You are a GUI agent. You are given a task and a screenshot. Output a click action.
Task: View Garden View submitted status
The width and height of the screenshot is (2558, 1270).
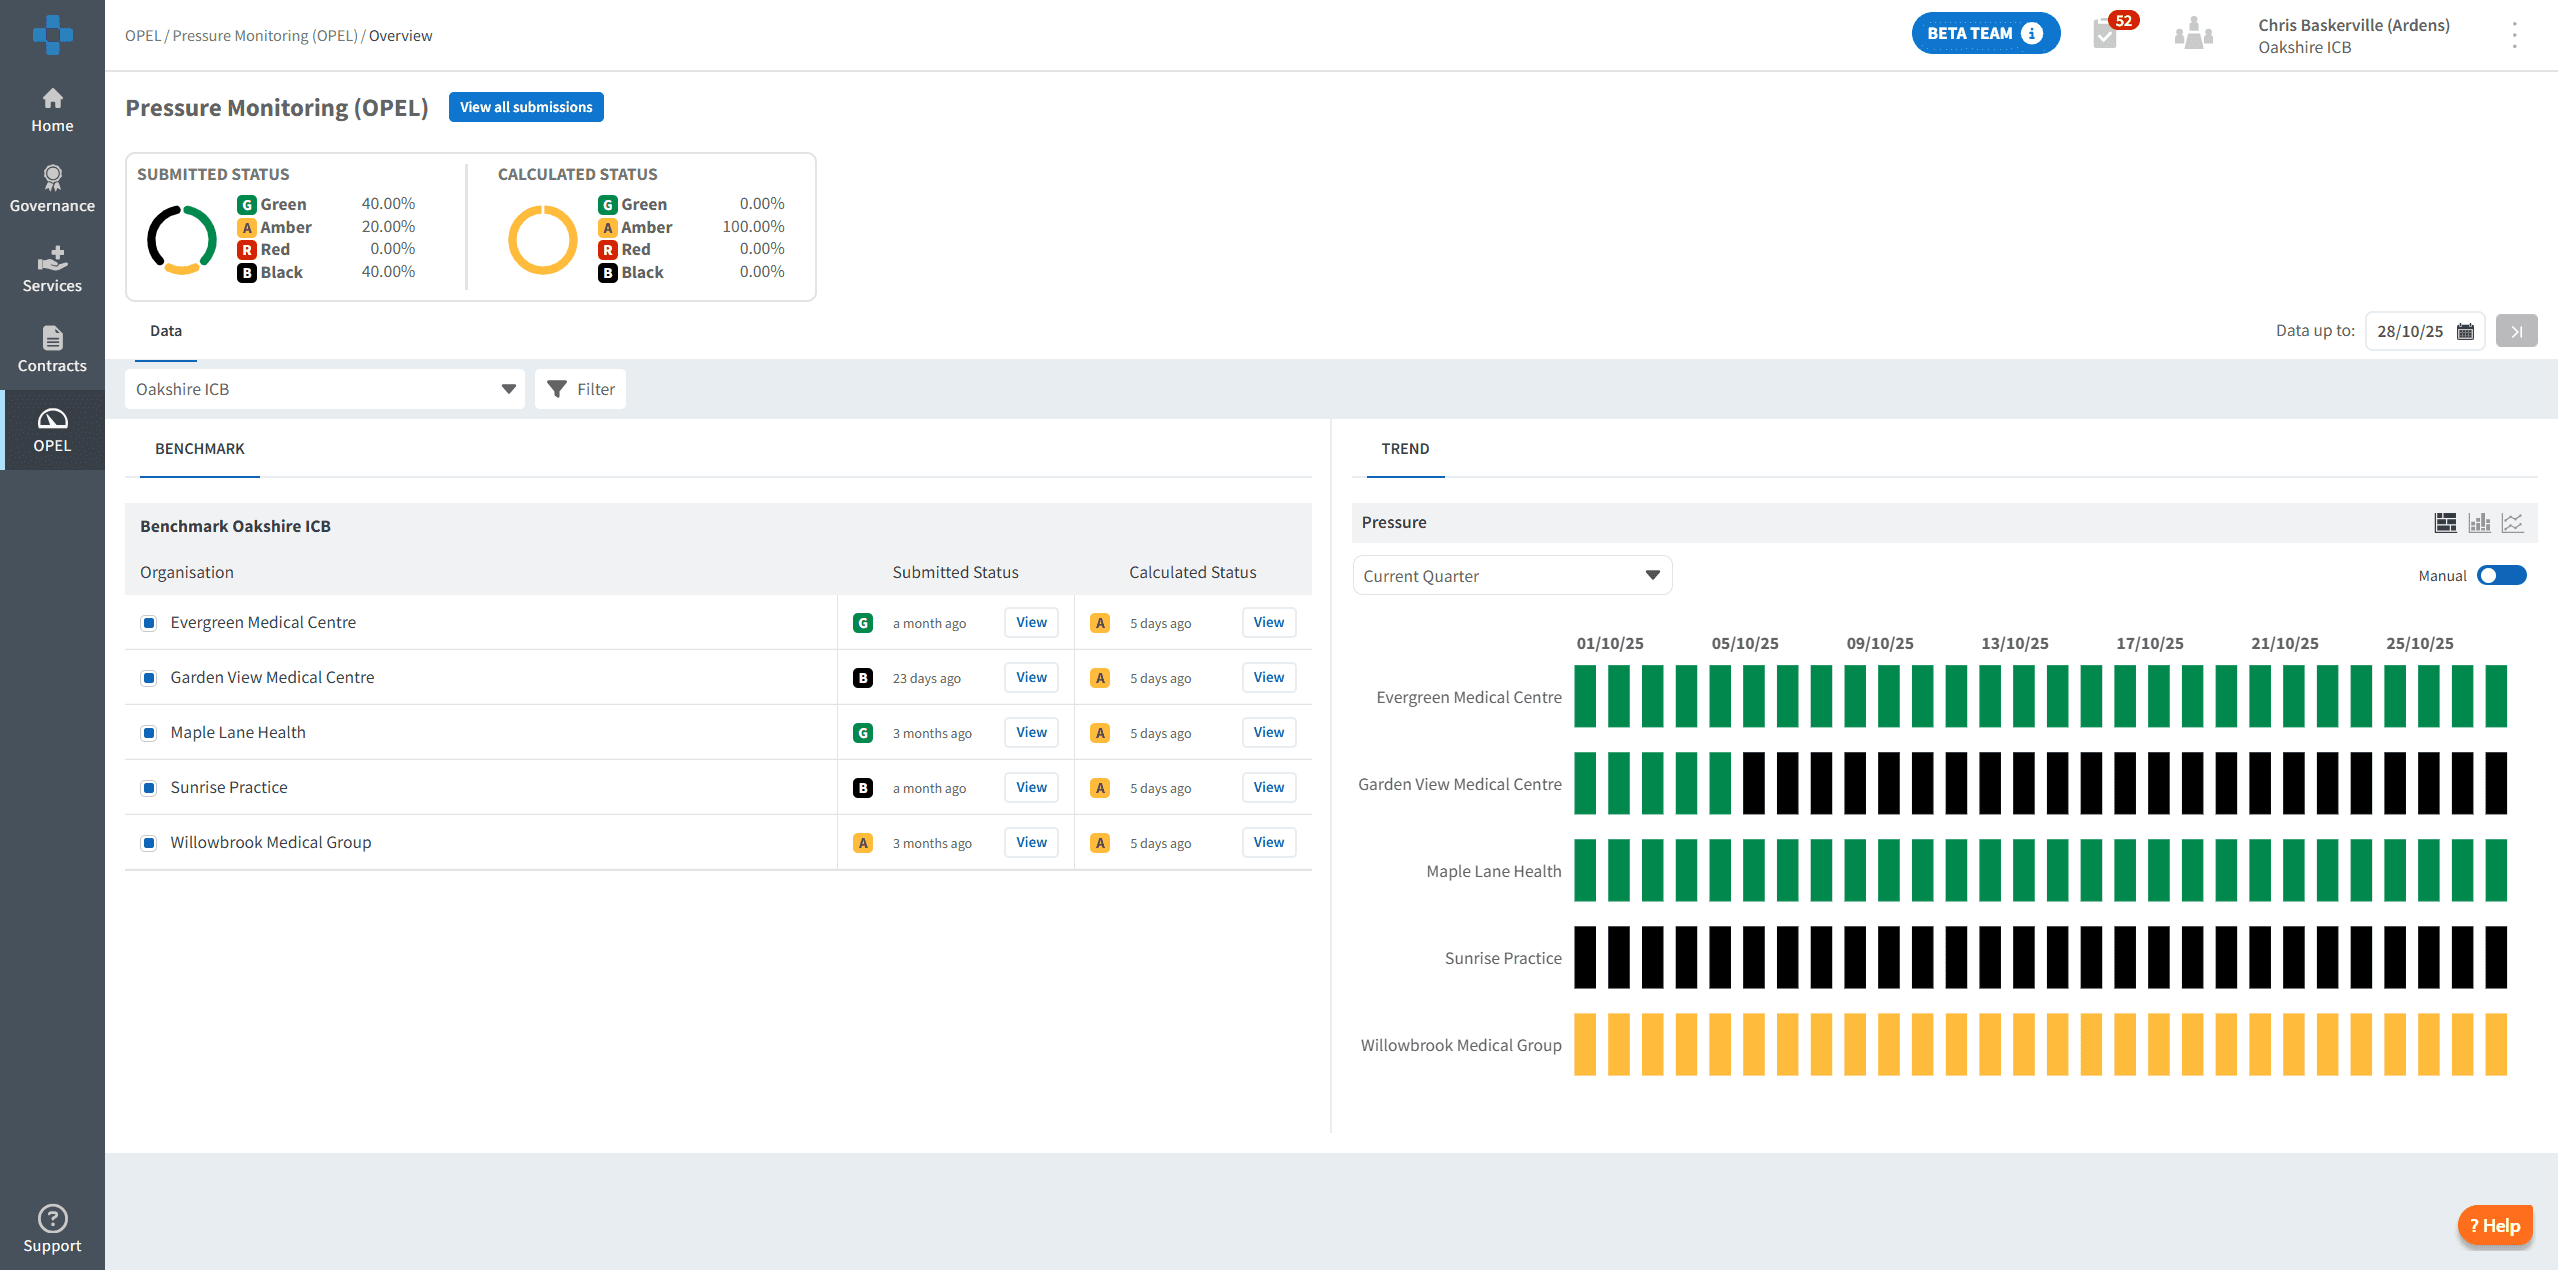tap(1031, 678)
